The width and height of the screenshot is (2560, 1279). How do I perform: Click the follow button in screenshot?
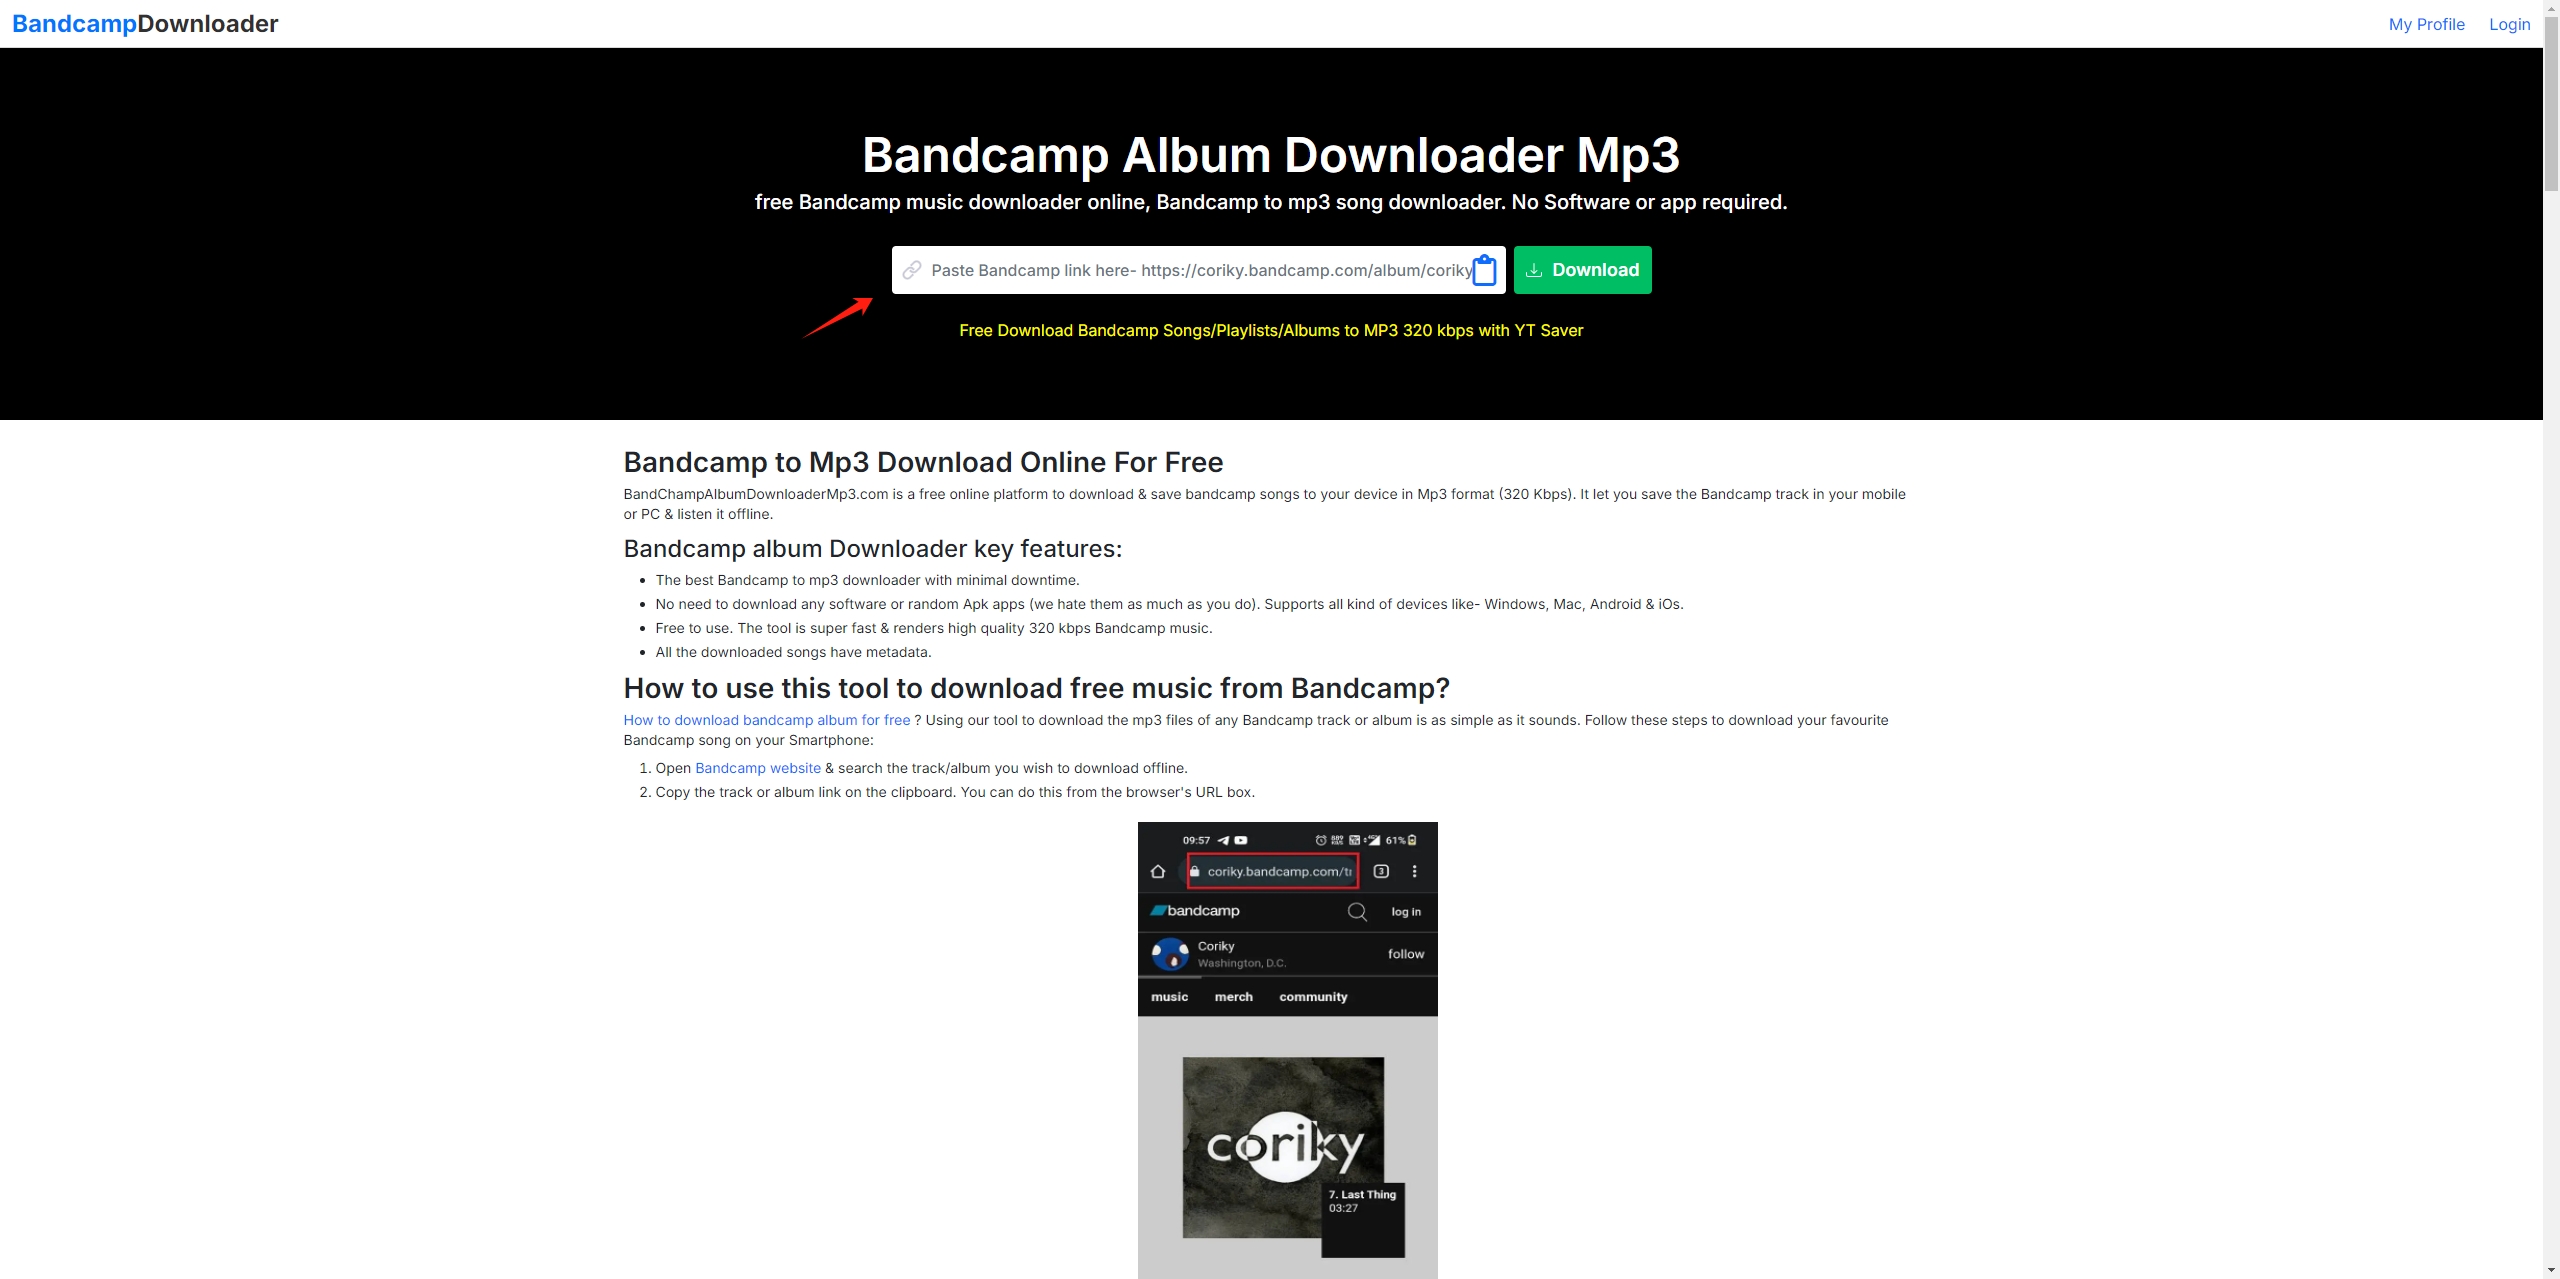click(x=1406, y=954)
